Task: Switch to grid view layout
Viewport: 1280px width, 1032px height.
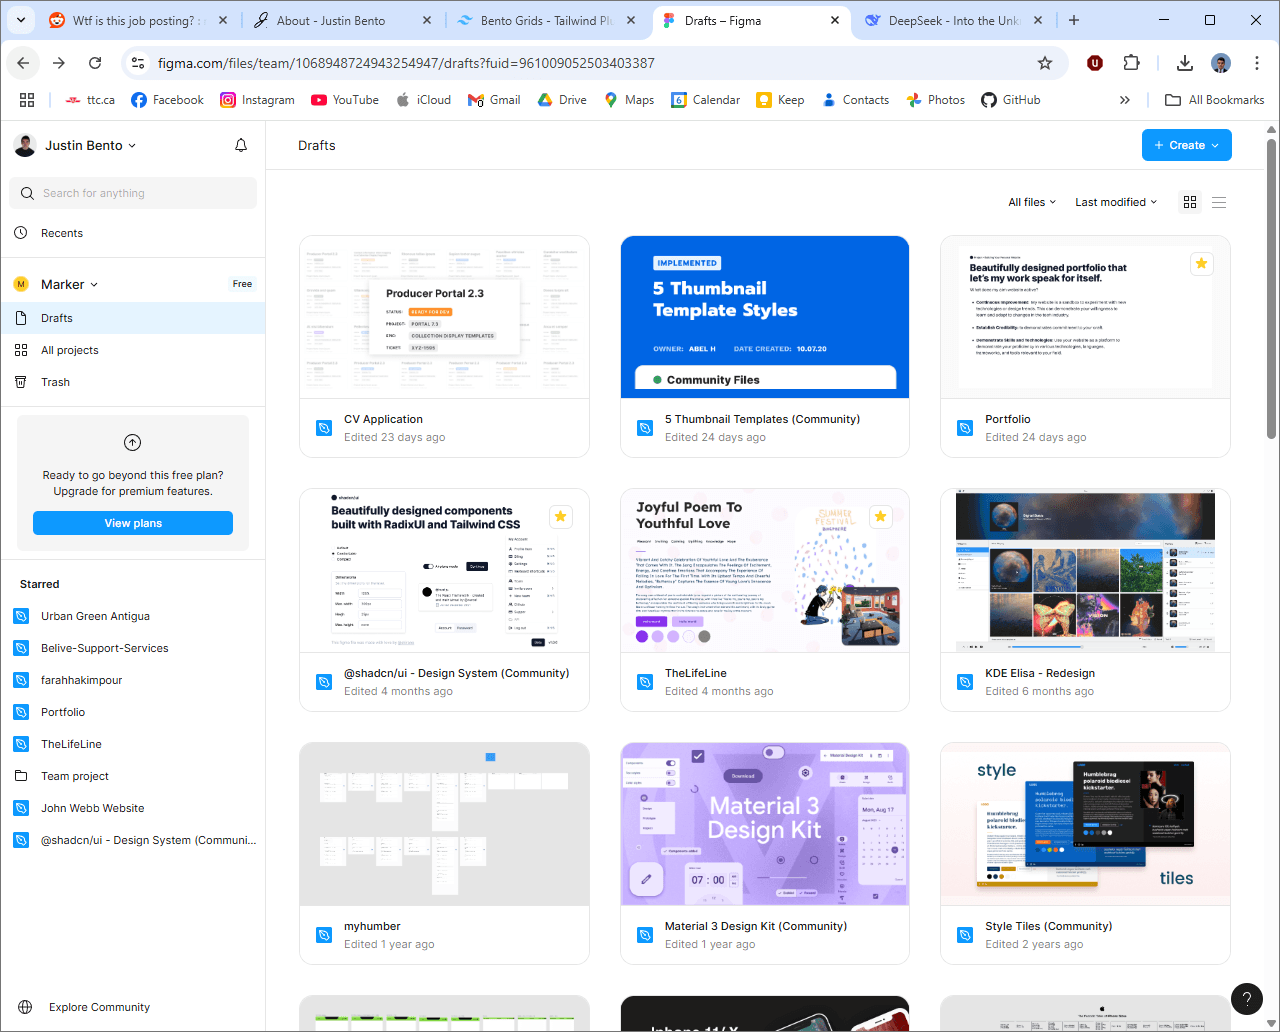Action: click(1189, 201)
